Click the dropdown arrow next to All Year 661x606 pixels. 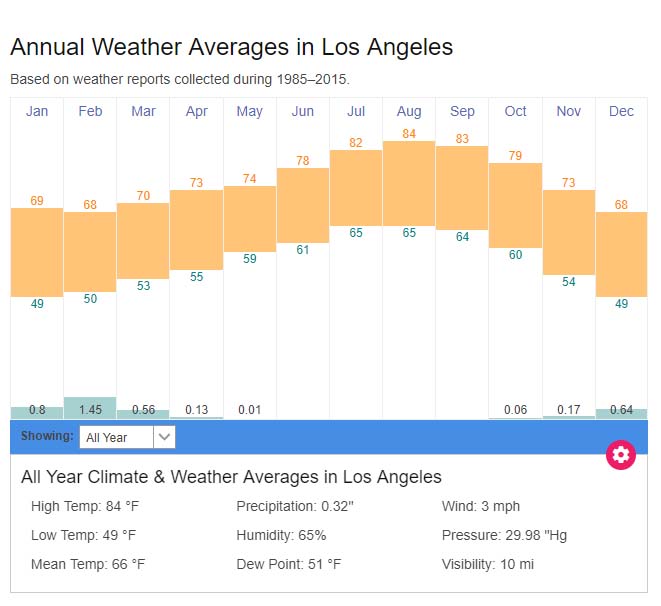[165, 437]
